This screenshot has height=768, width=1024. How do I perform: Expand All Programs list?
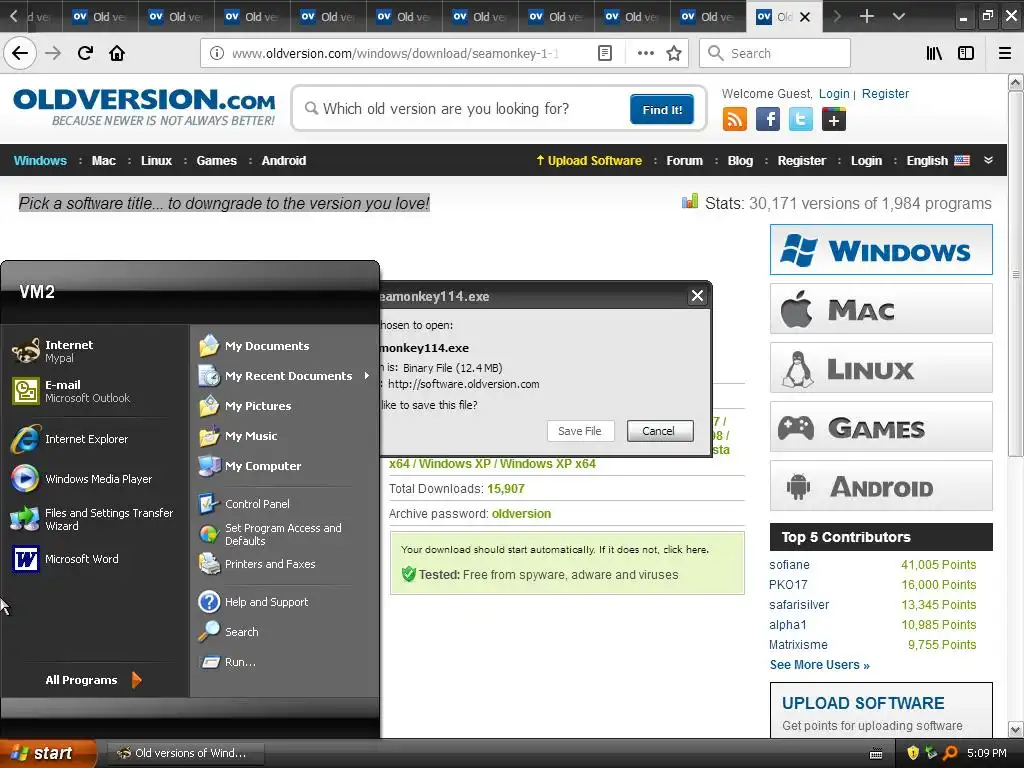tap(93, 680)
